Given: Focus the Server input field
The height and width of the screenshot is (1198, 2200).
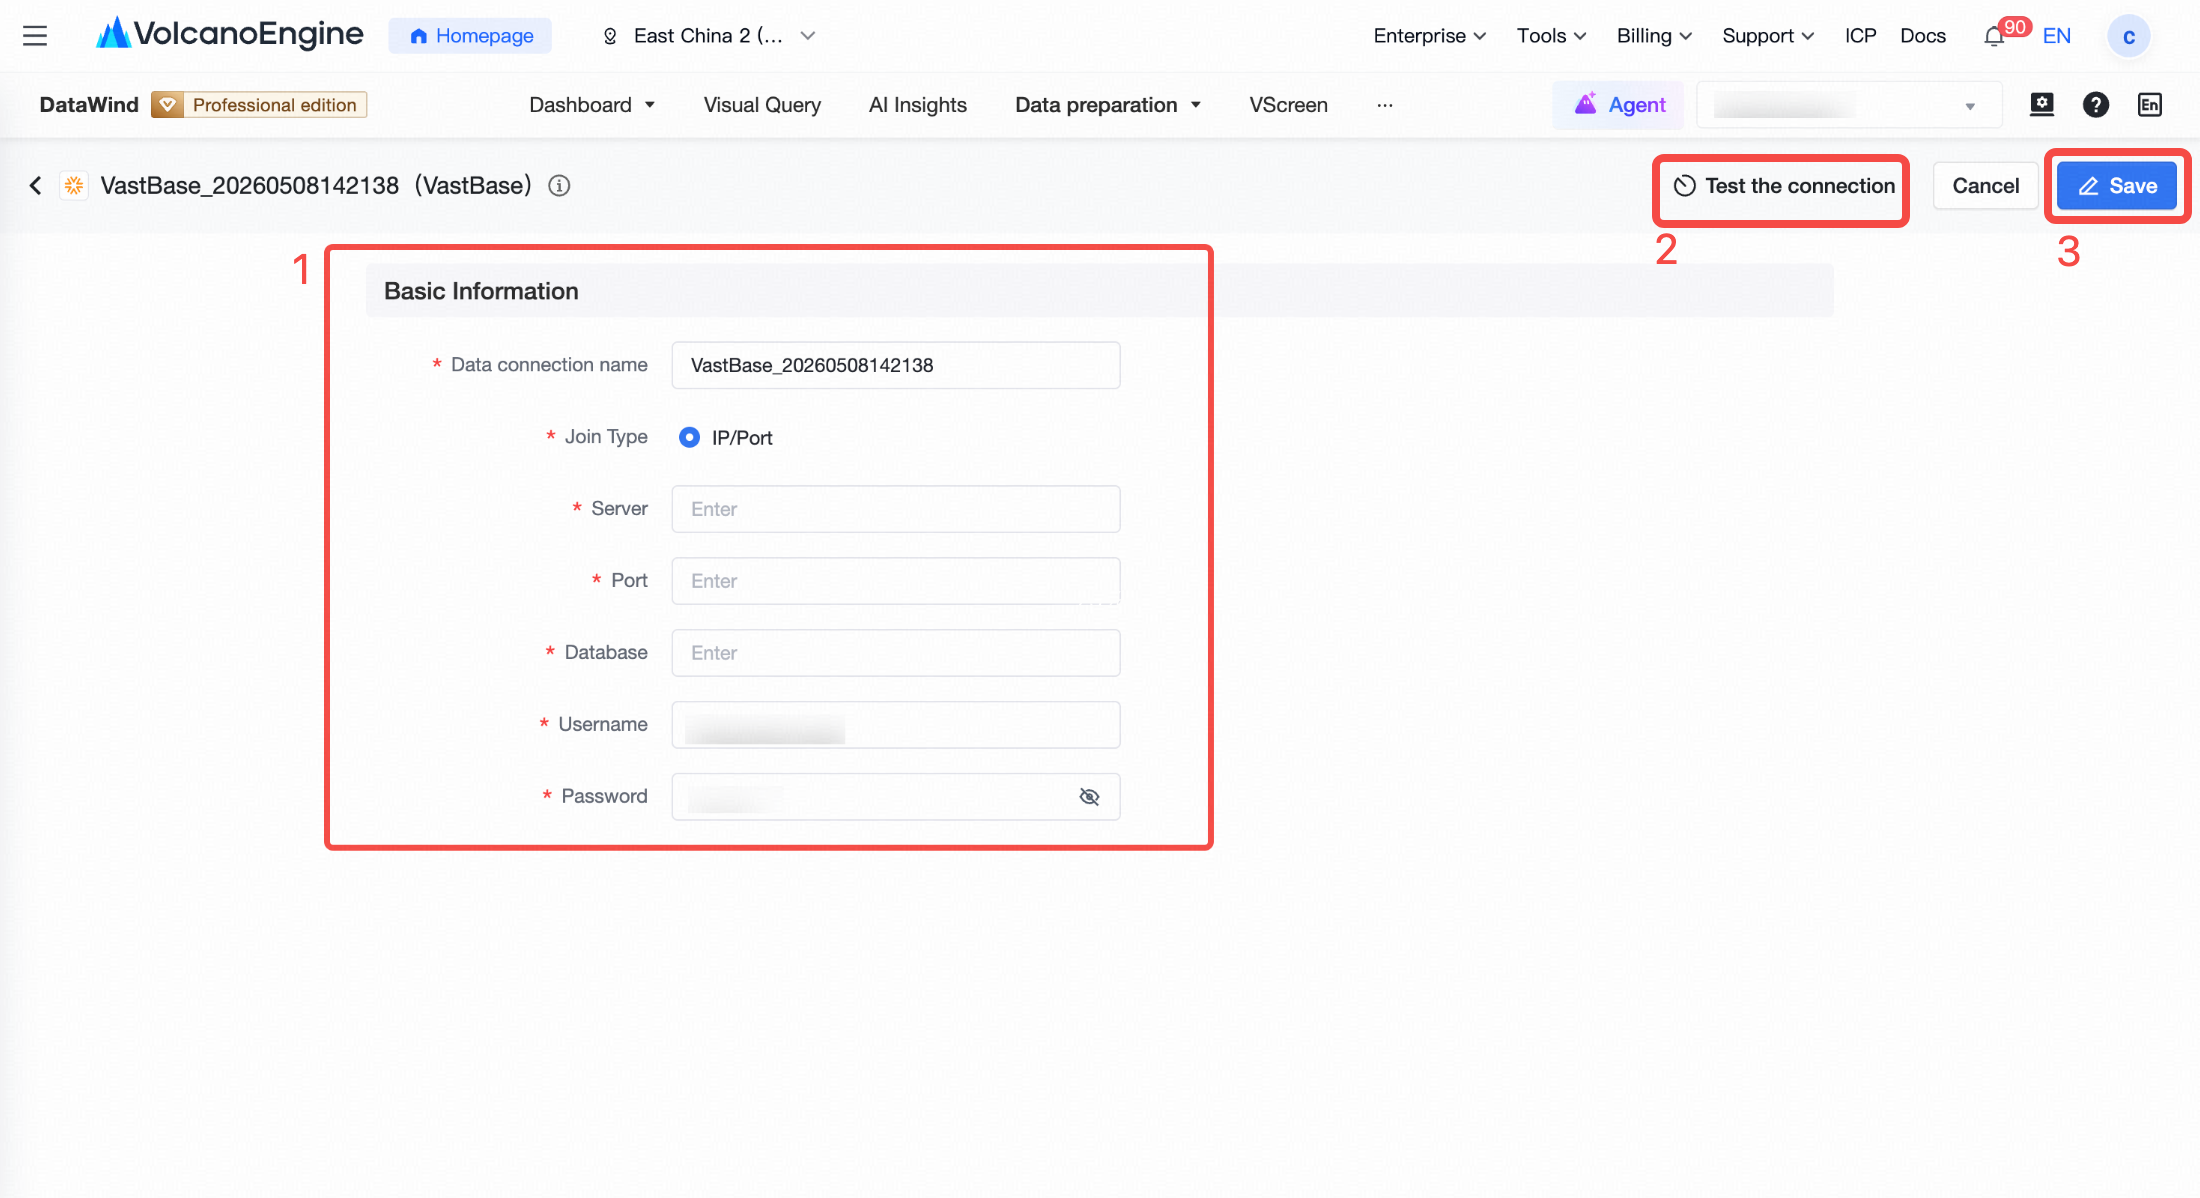Looking at the screenshot, I should (x=896, y=509).
